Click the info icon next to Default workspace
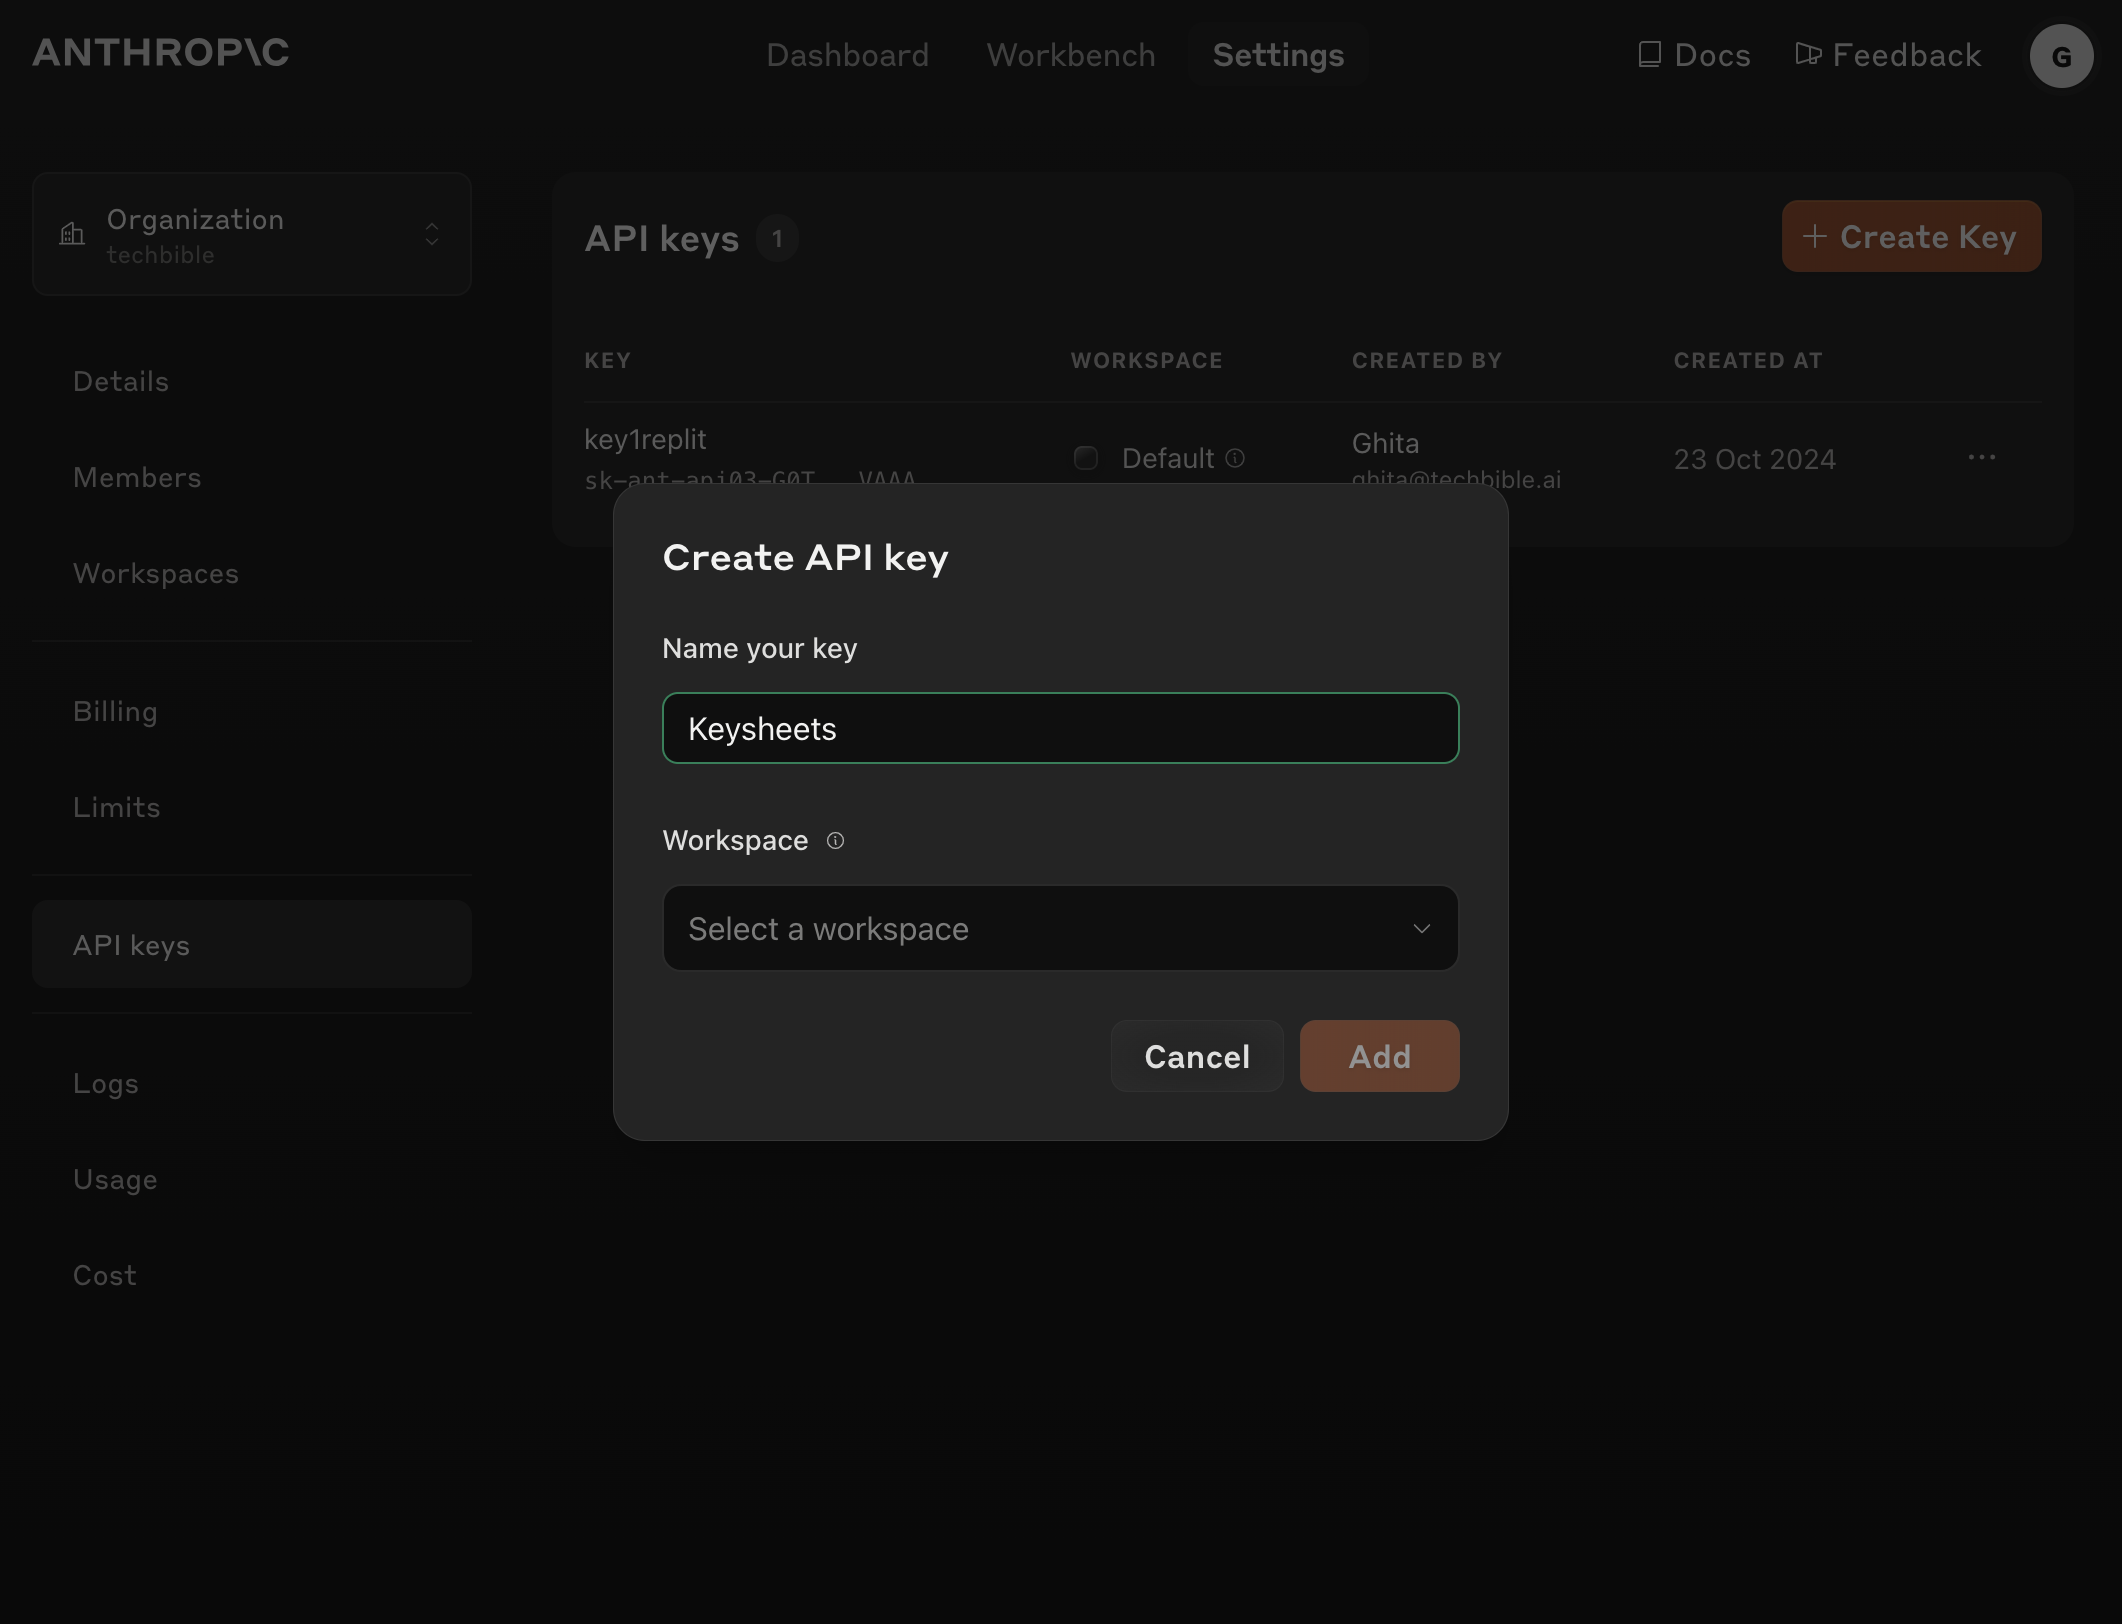 click(x=1235, y=458)
